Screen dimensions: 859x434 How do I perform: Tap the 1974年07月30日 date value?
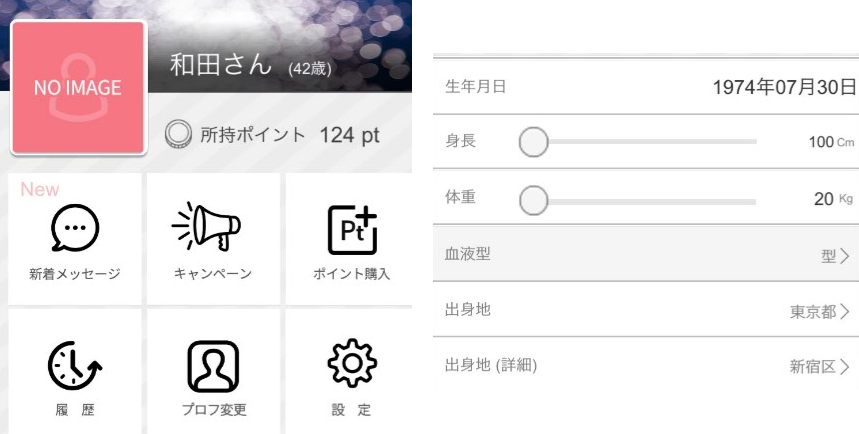785,86
